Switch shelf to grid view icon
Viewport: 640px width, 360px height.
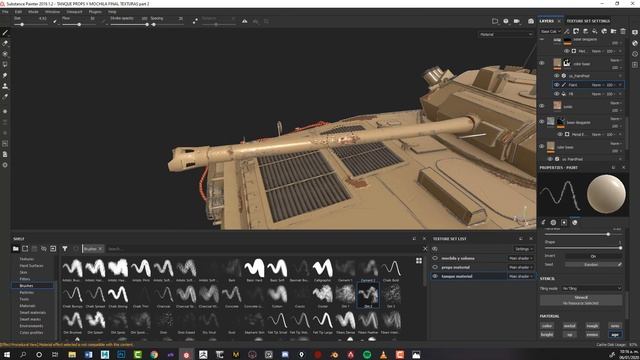coord(419,260)
